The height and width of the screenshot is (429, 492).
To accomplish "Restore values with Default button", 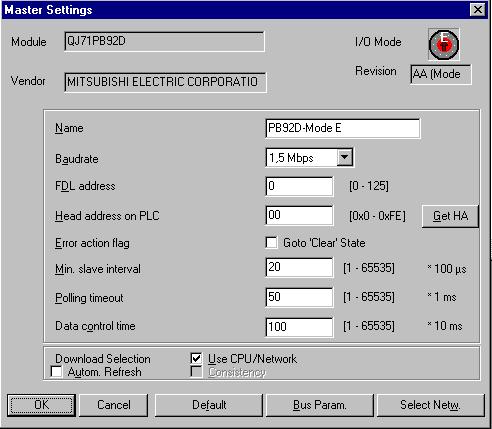I will pyautogui.click(x=209, y=405).
